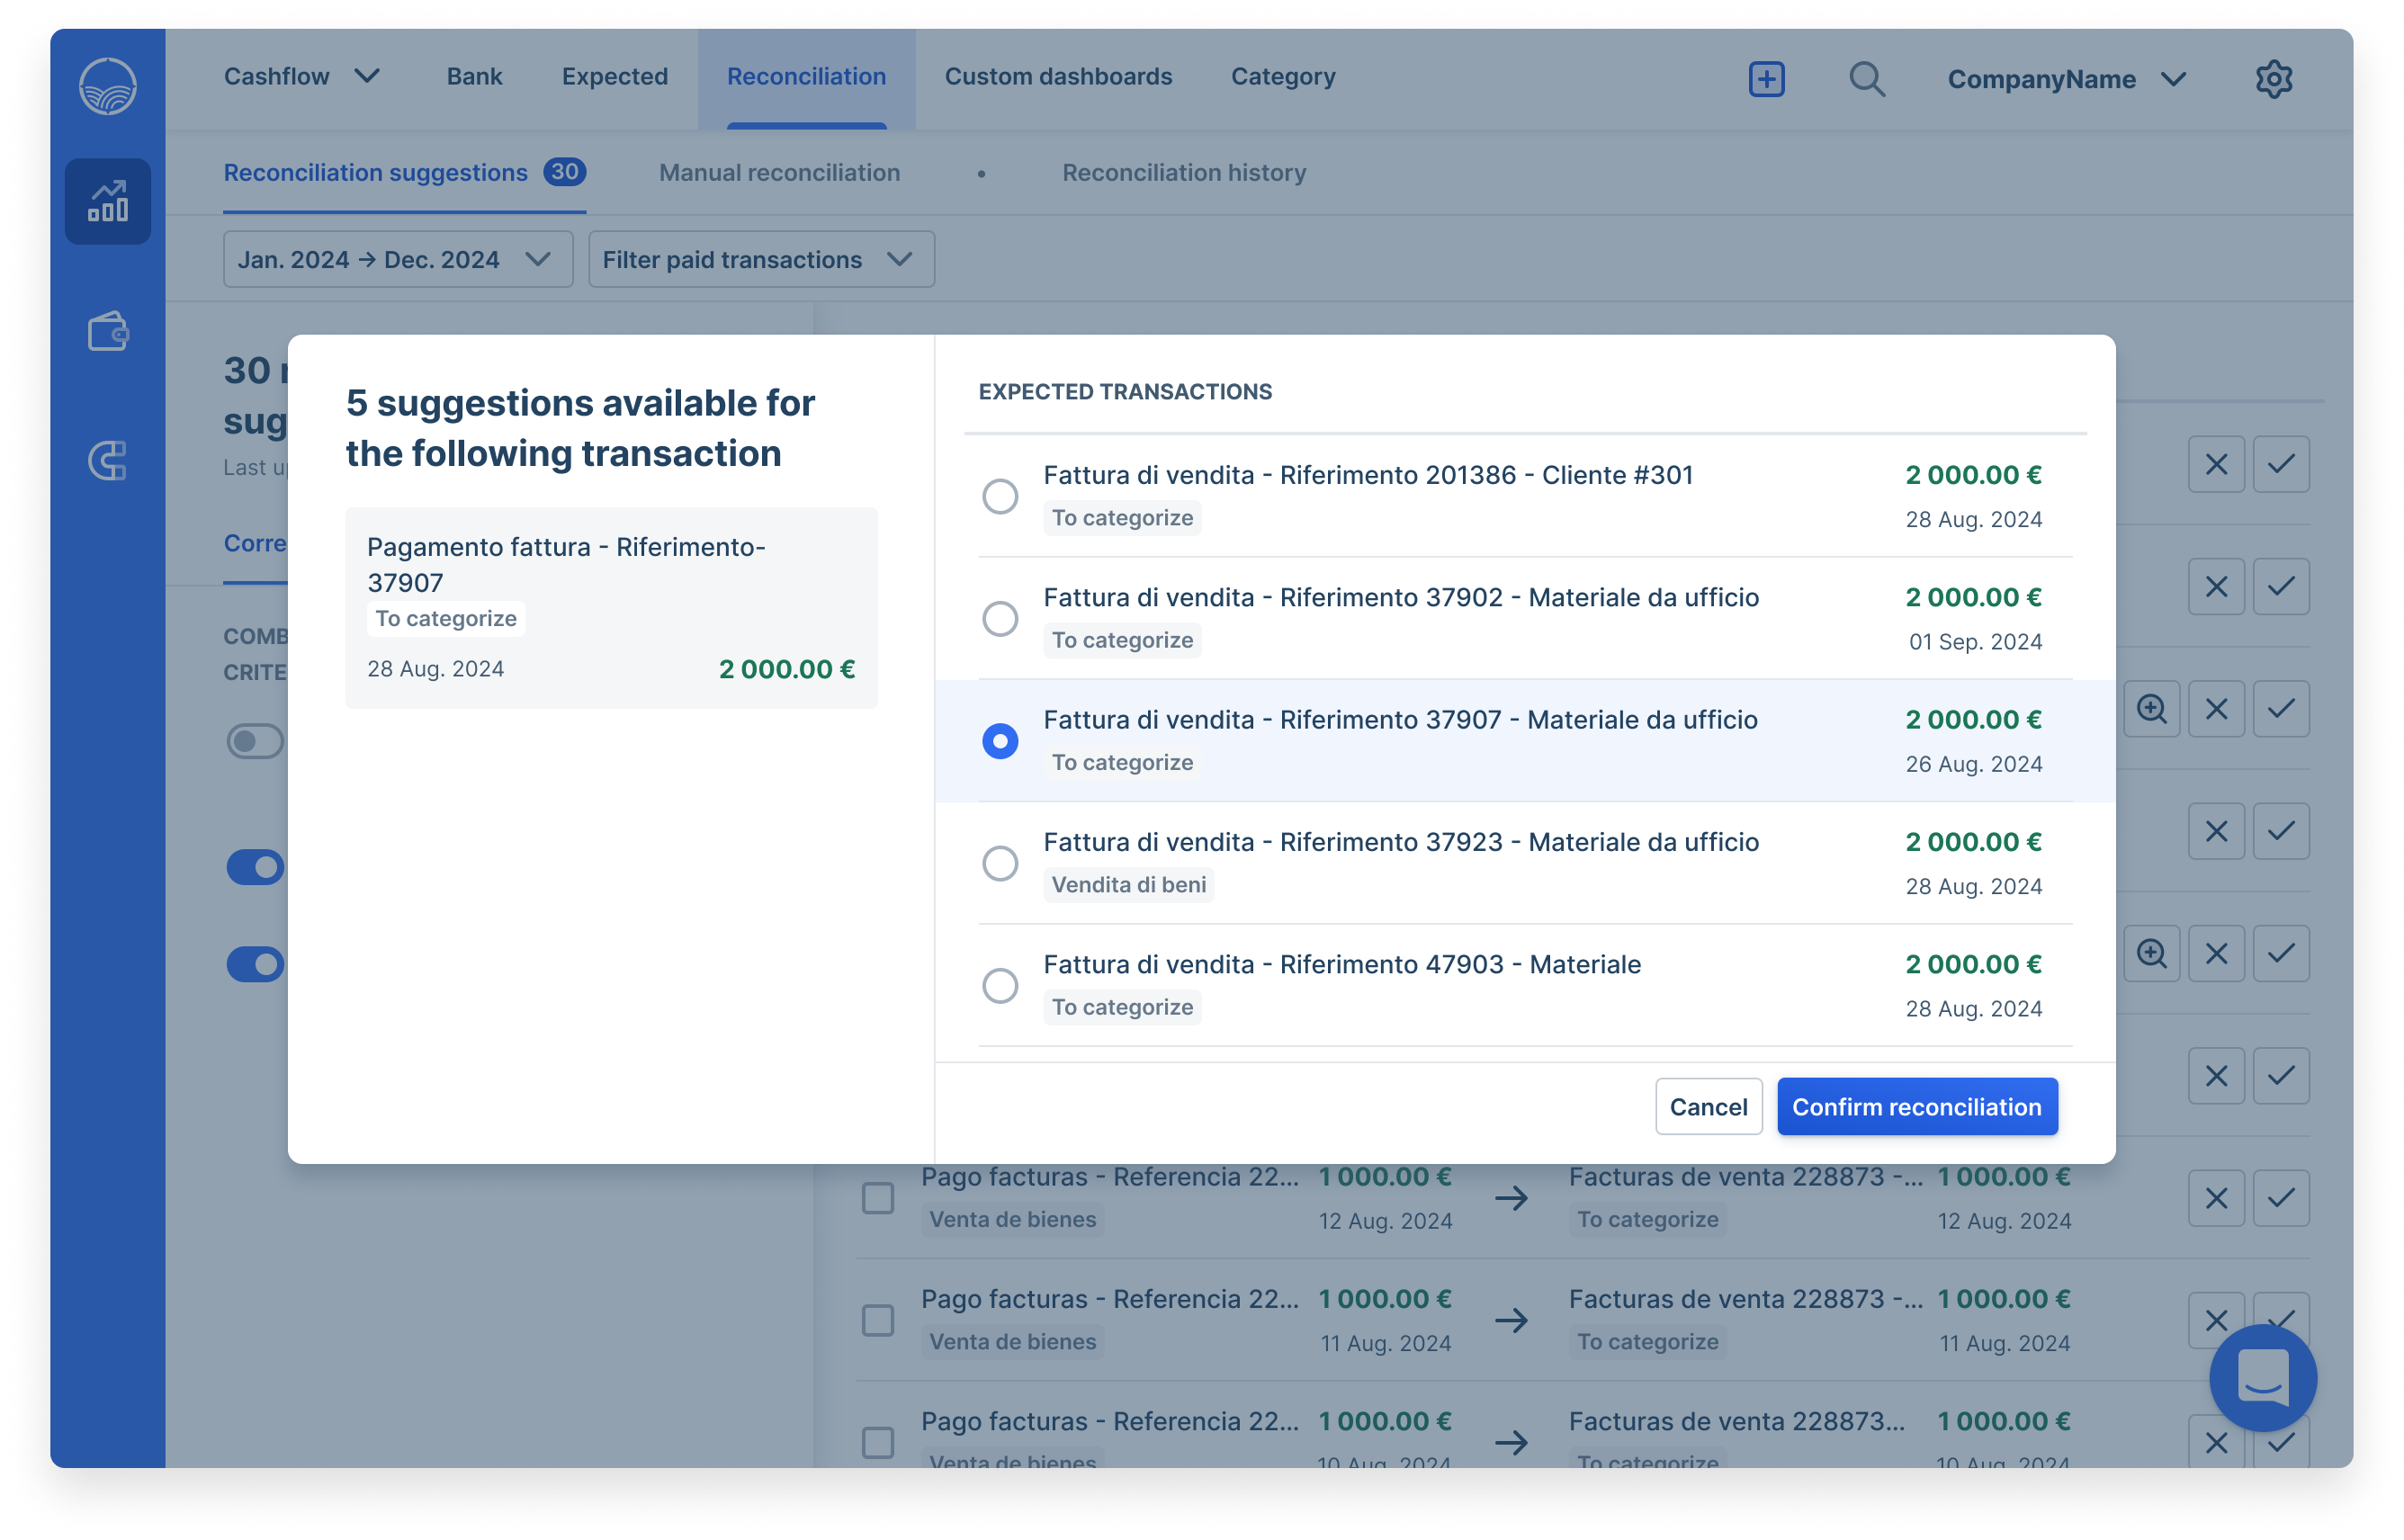Open the wallet icon in sidebar

tap(108, 332)
